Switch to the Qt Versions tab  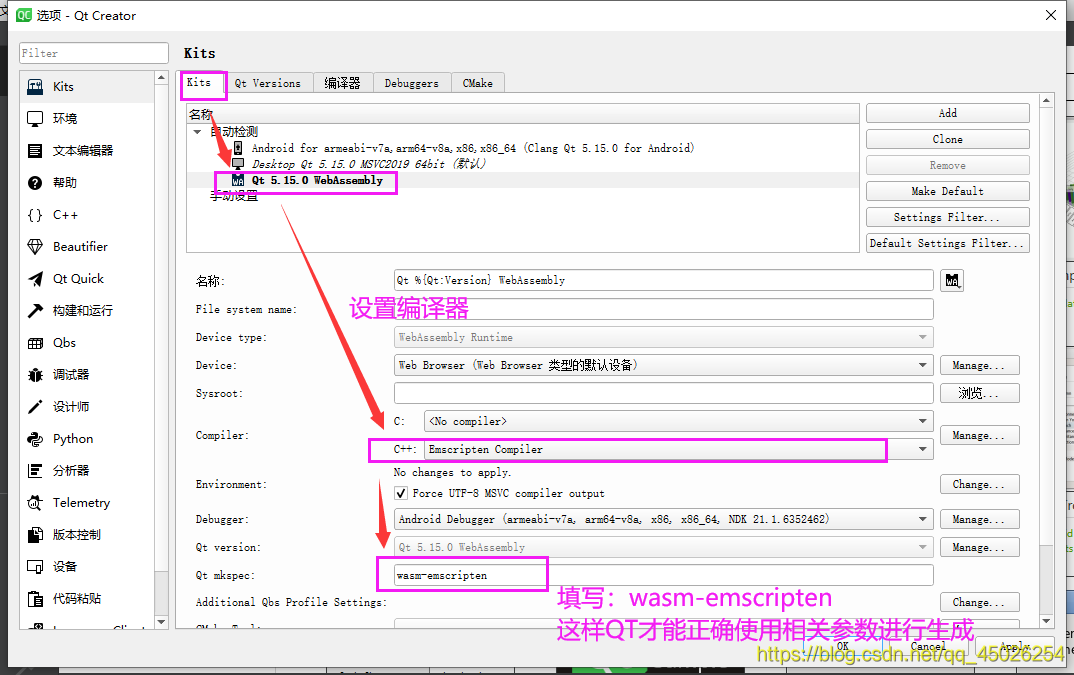[269, 84]
